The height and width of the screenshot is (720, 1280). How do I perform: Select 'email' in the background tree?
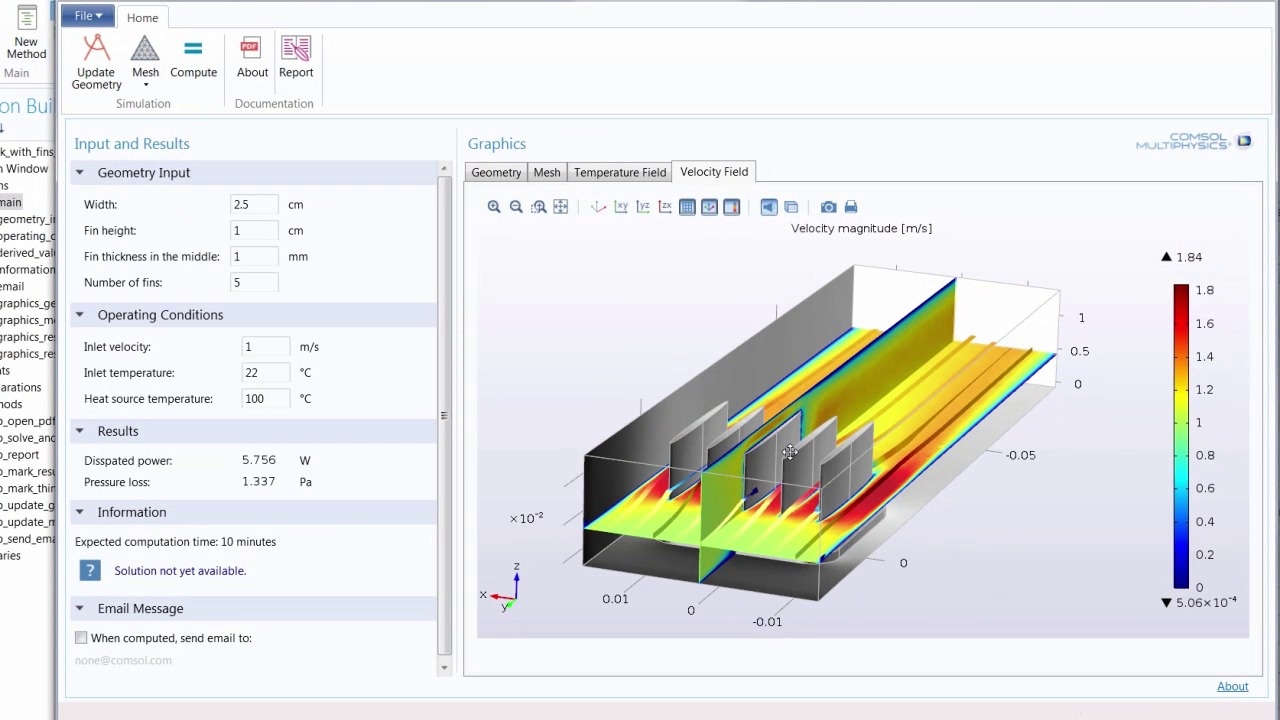(12, 286)
